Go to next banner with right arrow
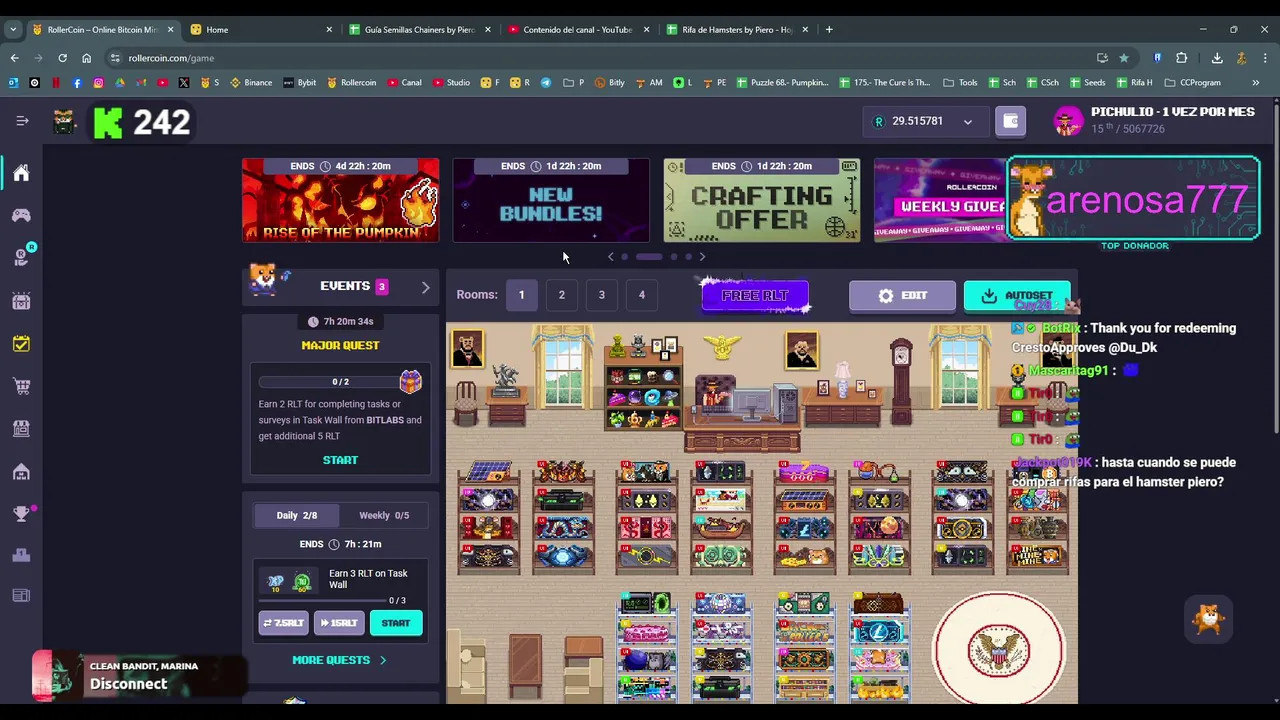This screenshot has width=1280, height=720. [x=702, y=257]
